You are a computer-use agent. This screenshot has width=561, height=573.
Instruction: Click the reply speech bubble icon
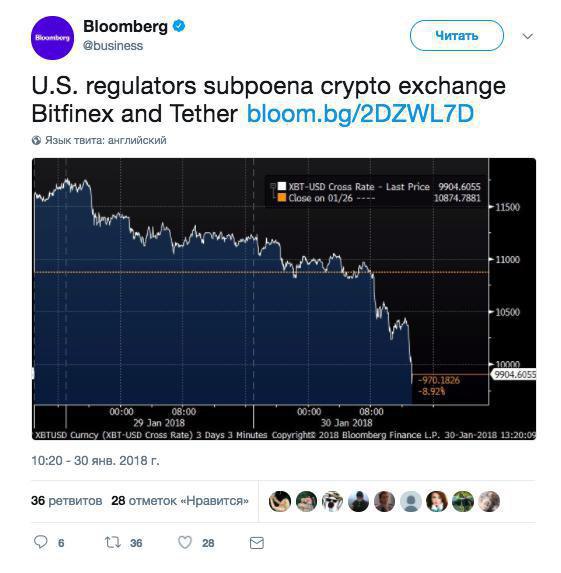pyautogui.click(x=41, y=542)
